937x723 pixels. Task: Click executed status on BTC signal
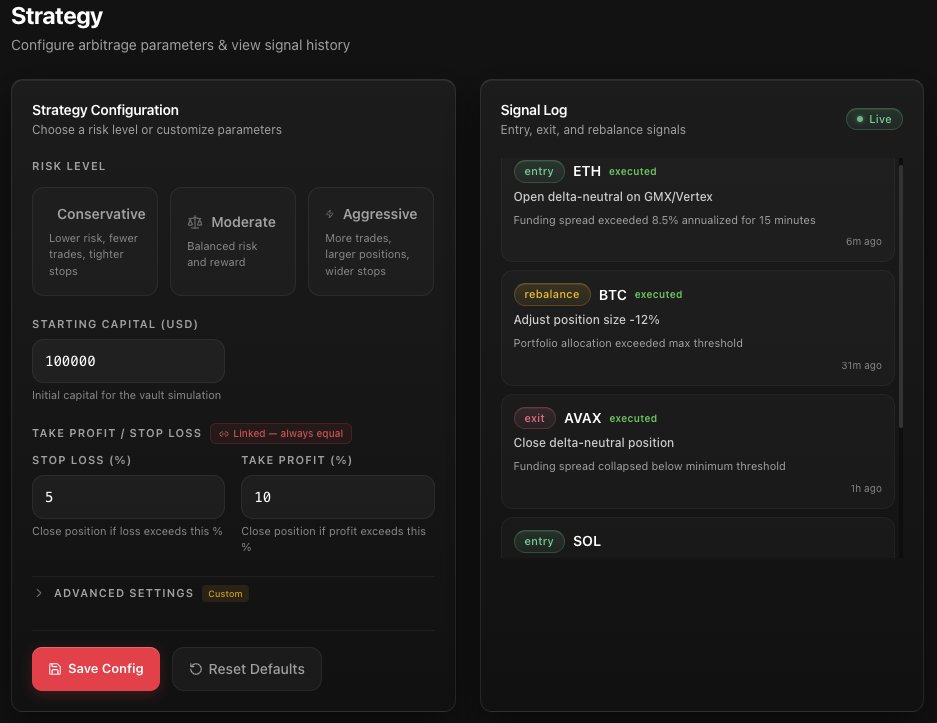(659, 295)
